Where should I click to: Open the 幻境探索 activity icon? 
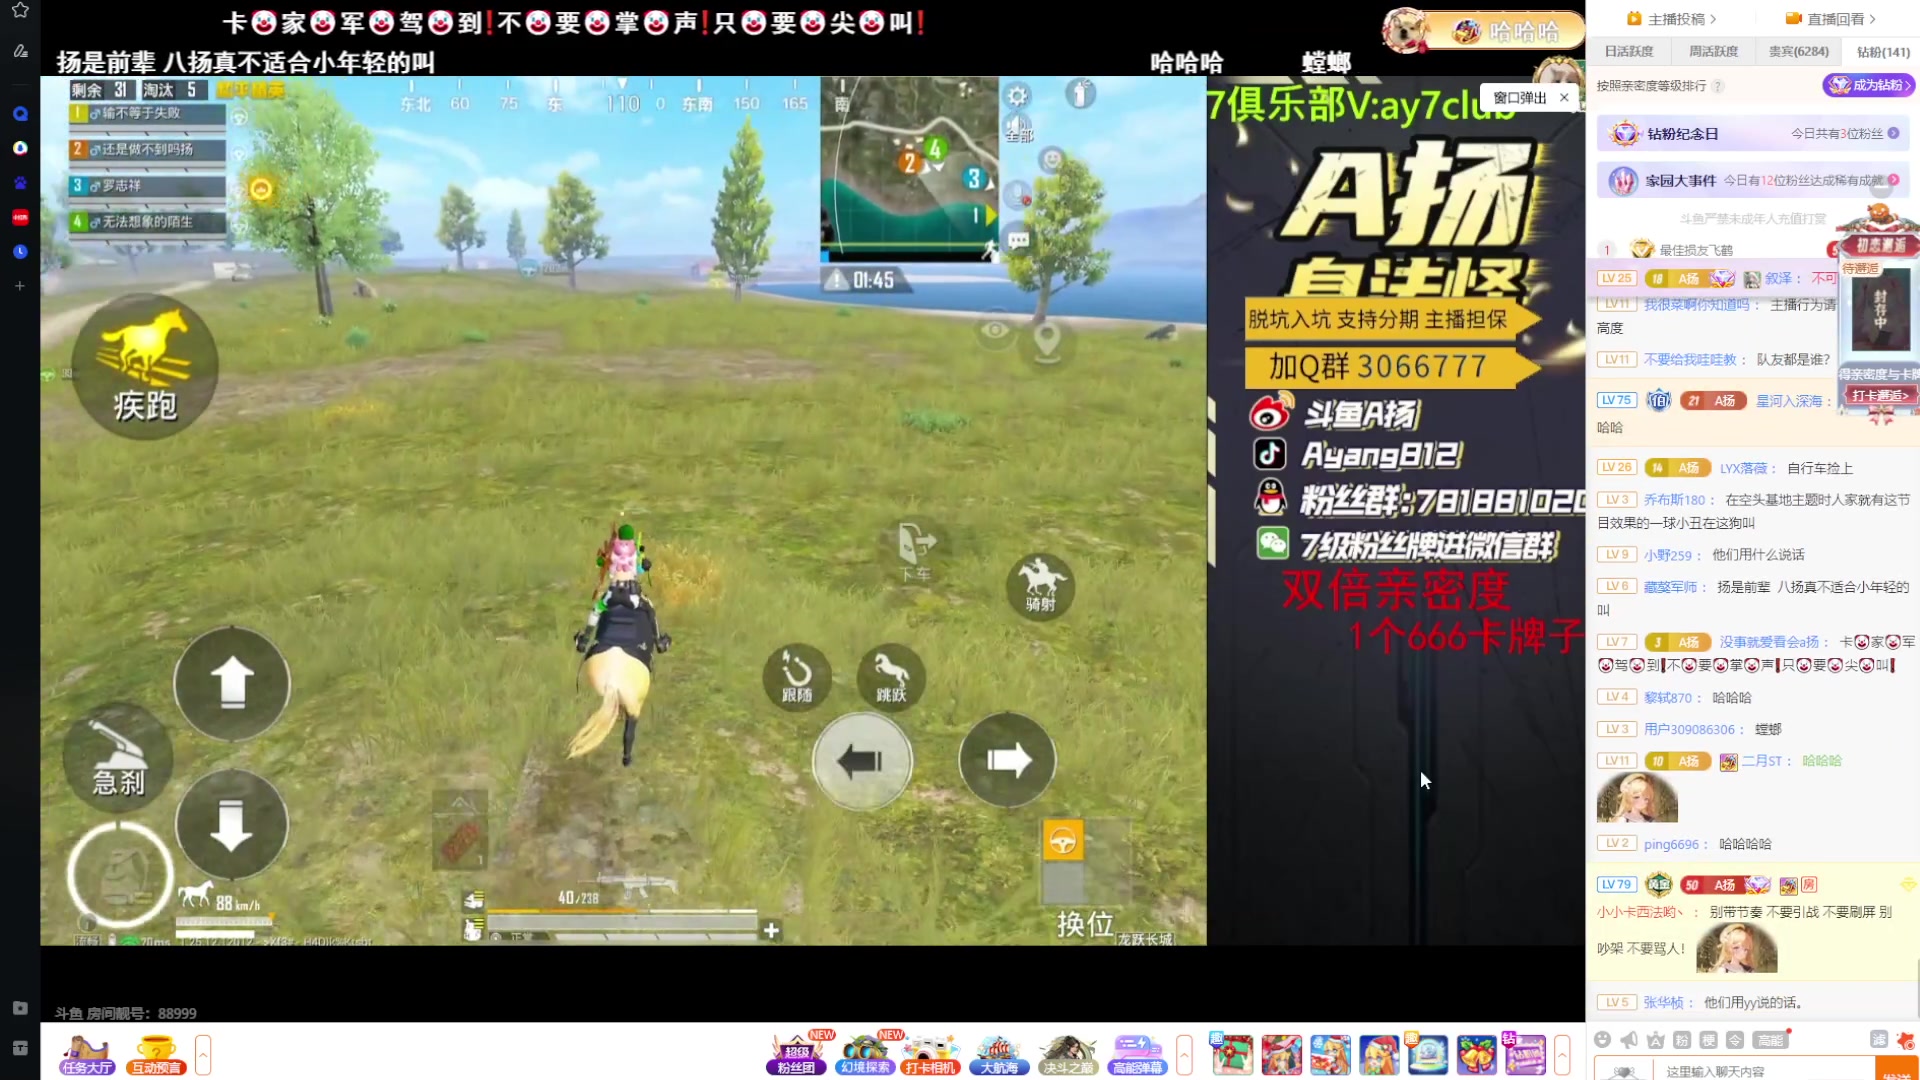pyautogui.click(x=865, y=1055)
